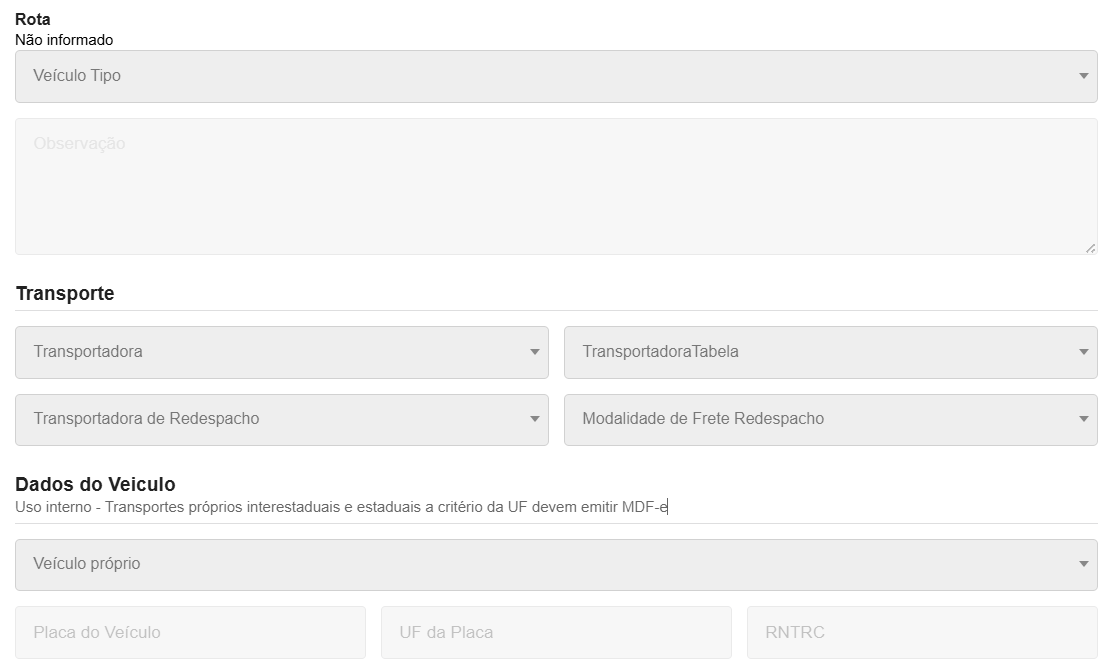Viewport: 1113px width, 669px height.
Task: Click the Transporte section heading
Action: point(65,294)
